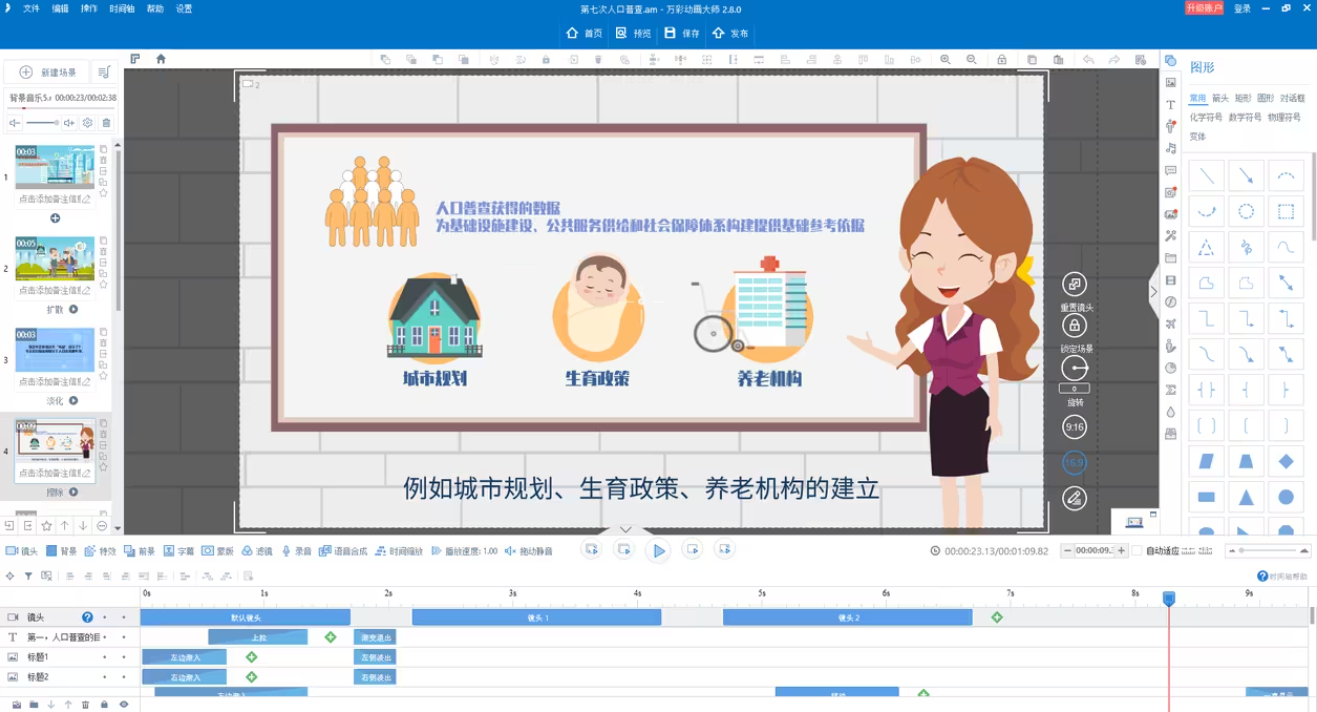Toggle layer visibility eye icon at timeline bottom
1317x712 pixels.
[124, 704]
